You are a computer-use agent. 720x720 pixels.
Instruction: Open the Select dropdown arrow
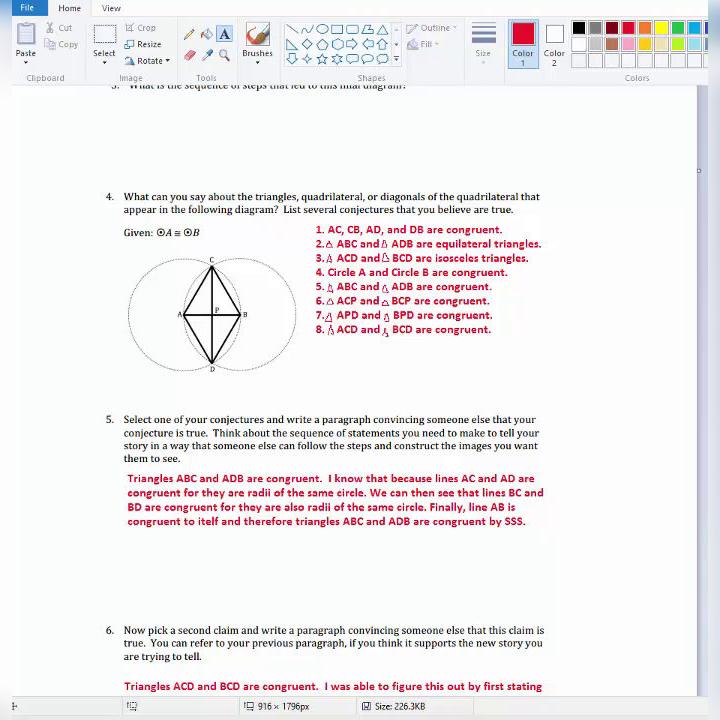coord(105,62)
